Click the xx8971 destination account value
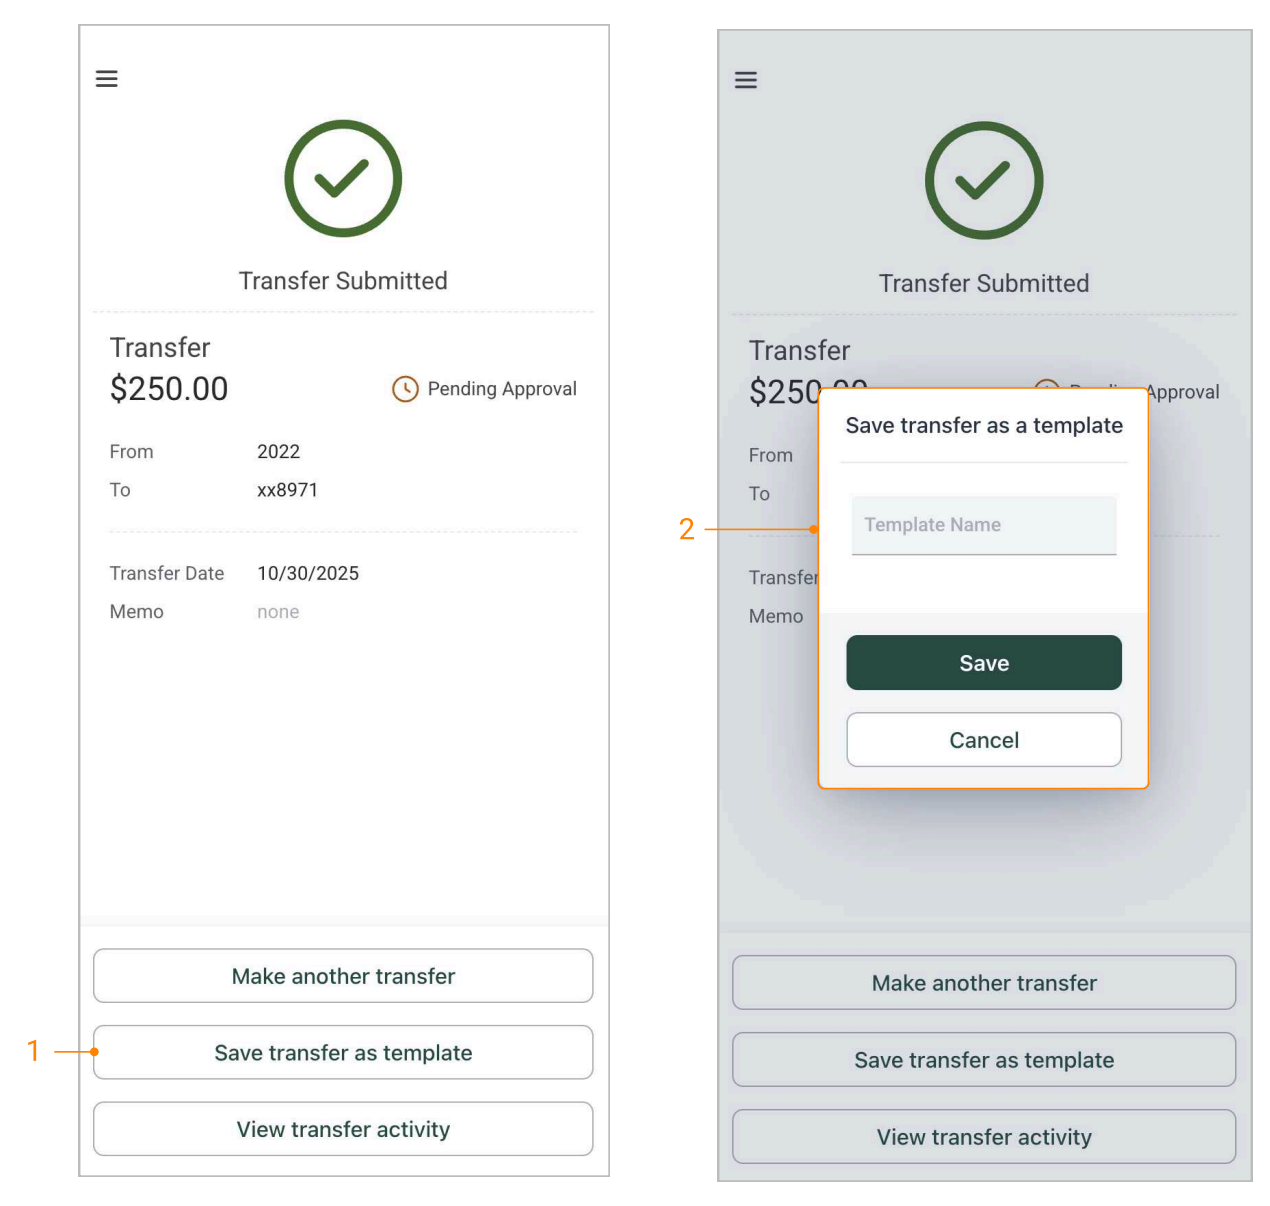Screen dimensions: 1270x1206 click(x=287, y=490)
